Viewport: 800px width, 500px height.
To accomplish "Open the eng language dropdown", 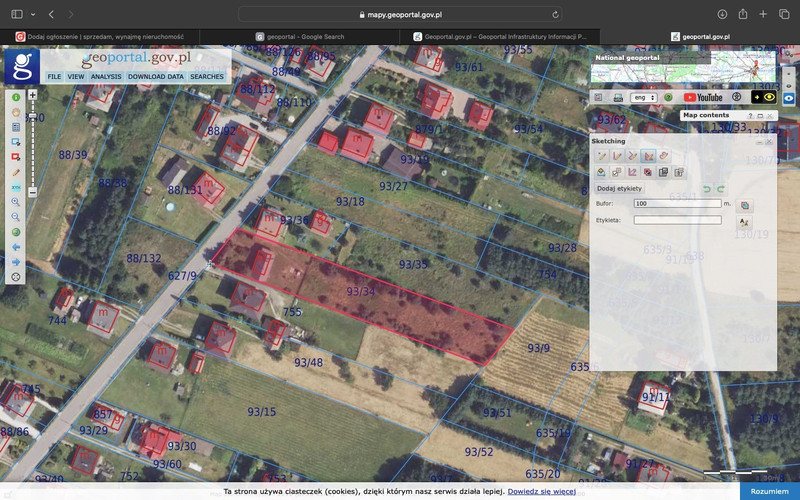I will pyautogui.click(x=645, y=97).
